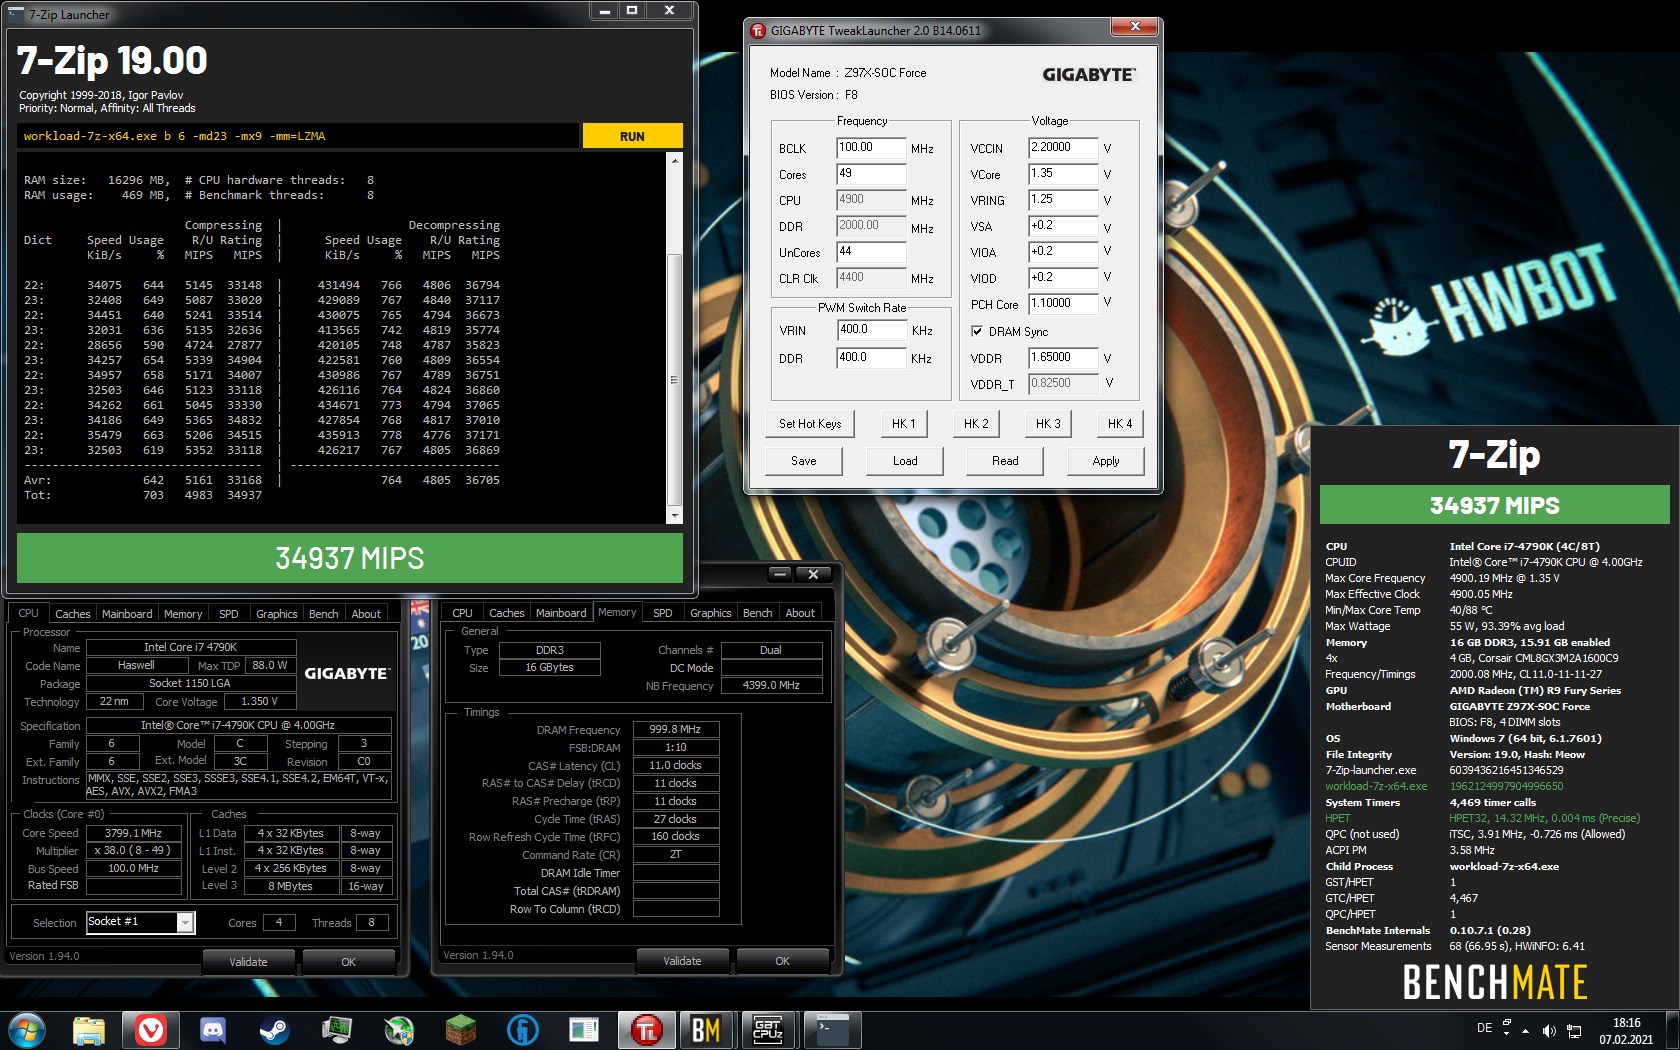Image resolution: width=1680 pixels, height=1050 pixels.
Task: Open the network status tray icon
Action: click(x=1573, y=1030)
